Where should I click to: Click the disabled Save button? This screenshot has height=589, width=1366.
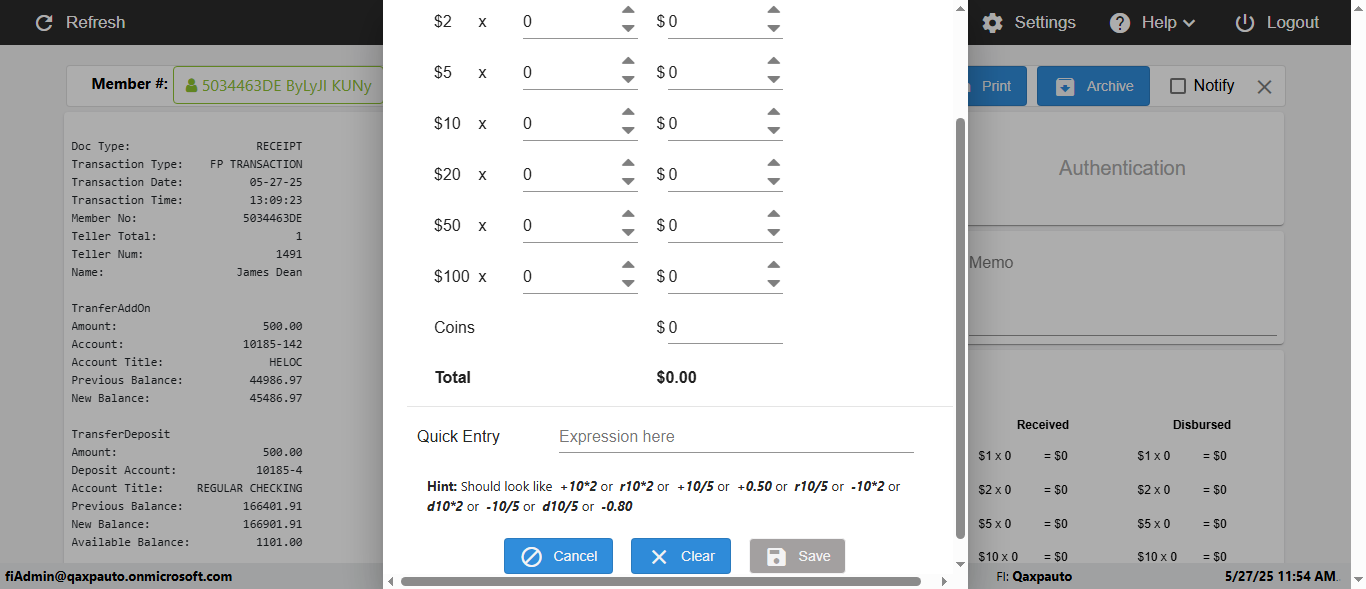pyautogui.click(x=797, y=556)
